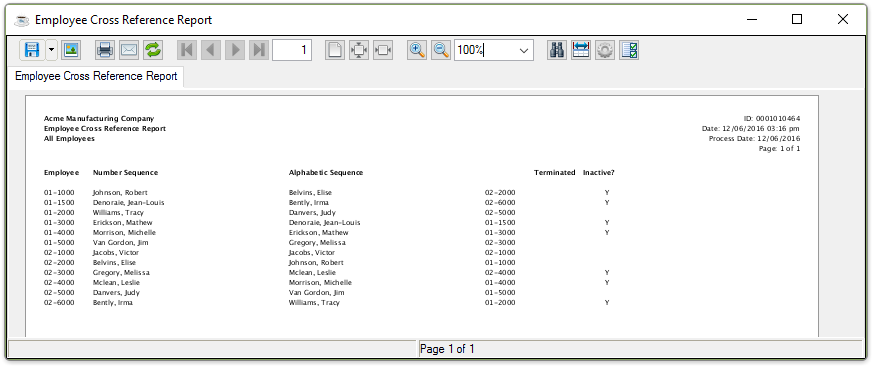Viewport: 876px width, 369px height.
Task: Go to the previous page button
Action: 211,50
